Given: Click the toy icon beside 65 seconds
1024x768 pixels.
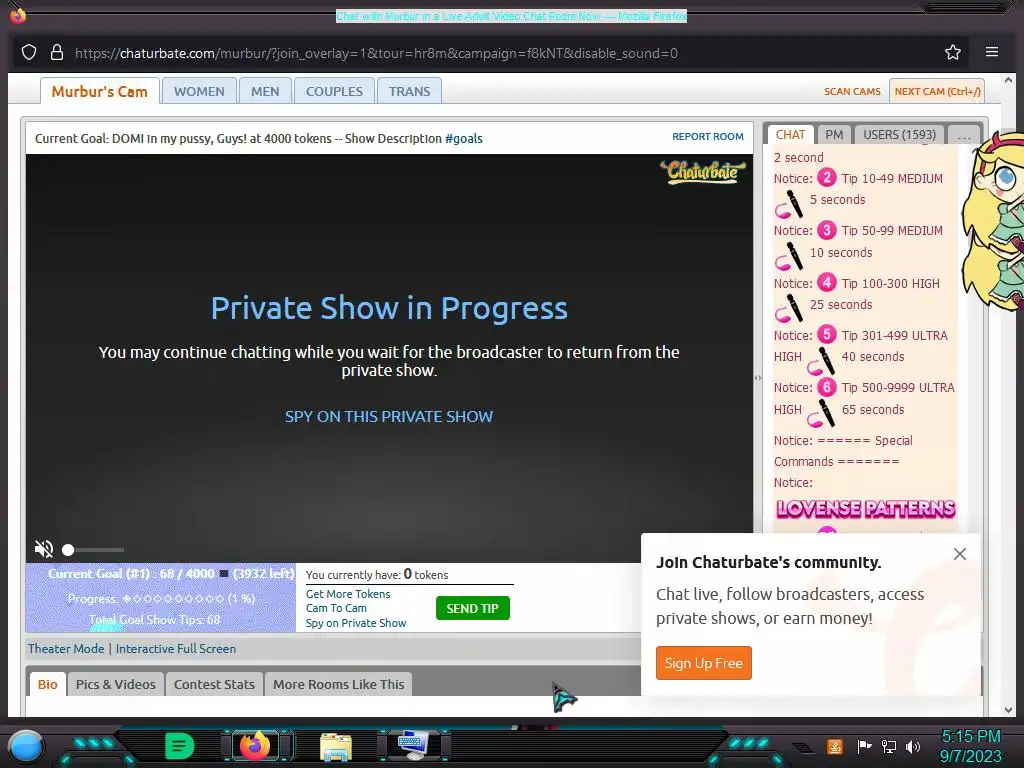Looking at the screenshot, I should (821, 413).
